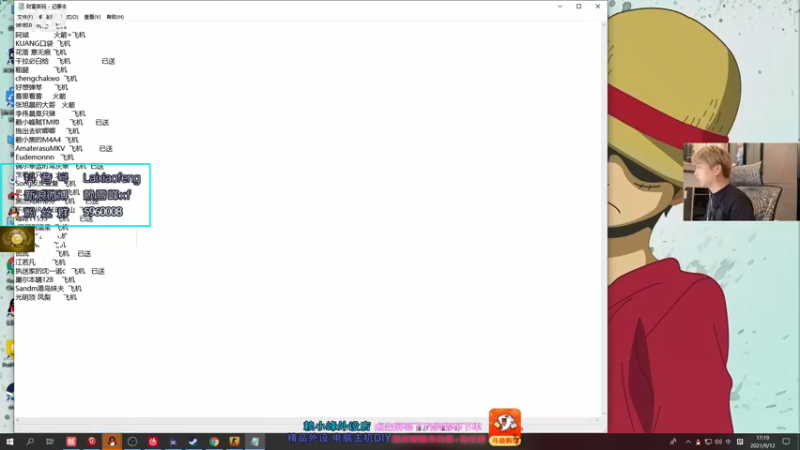
Task: Click the volume speaker tray icon
Action: pos(718,442)
